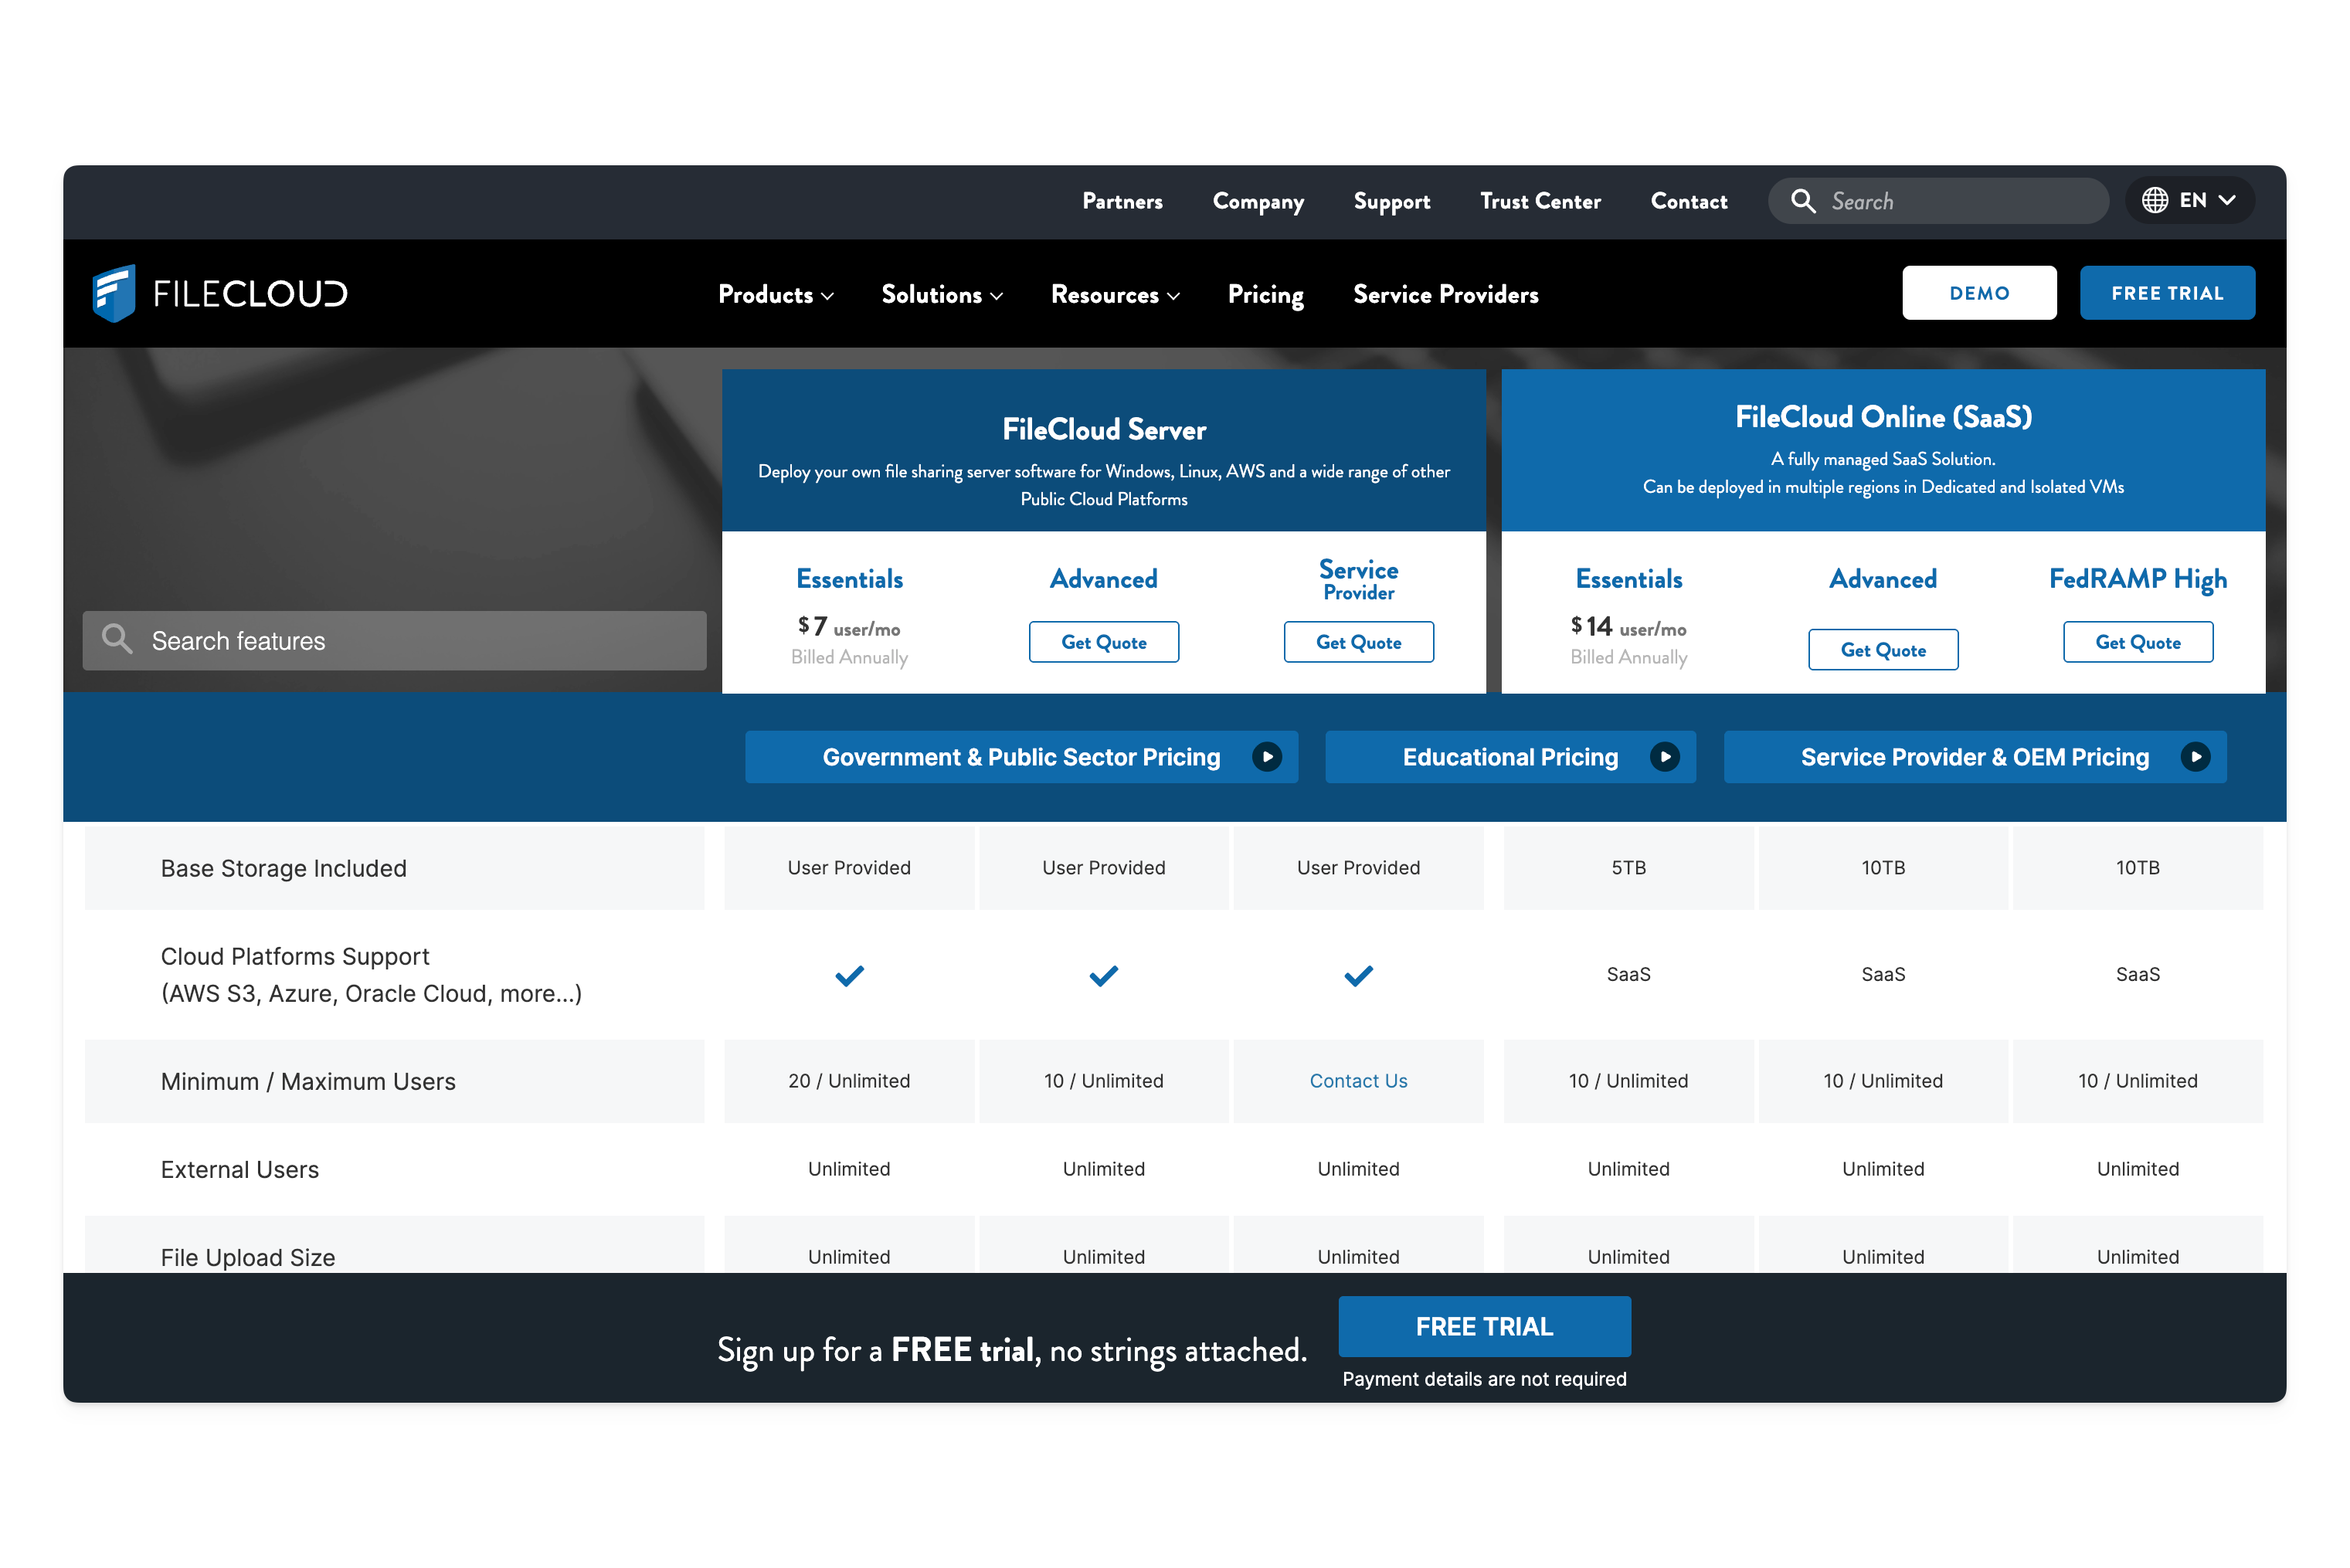This screenshot has height=1568, width=2350.
Task: Click the FedRAMP High plan heading
Action: [x=2137, y=579]
